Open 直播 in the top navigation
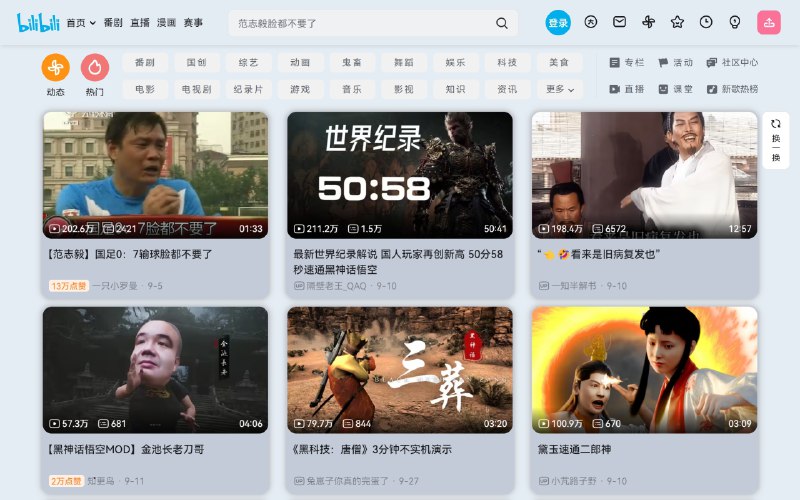Image resolution: width=800 pixels, height=500 pixels. (x=140, y=22)
